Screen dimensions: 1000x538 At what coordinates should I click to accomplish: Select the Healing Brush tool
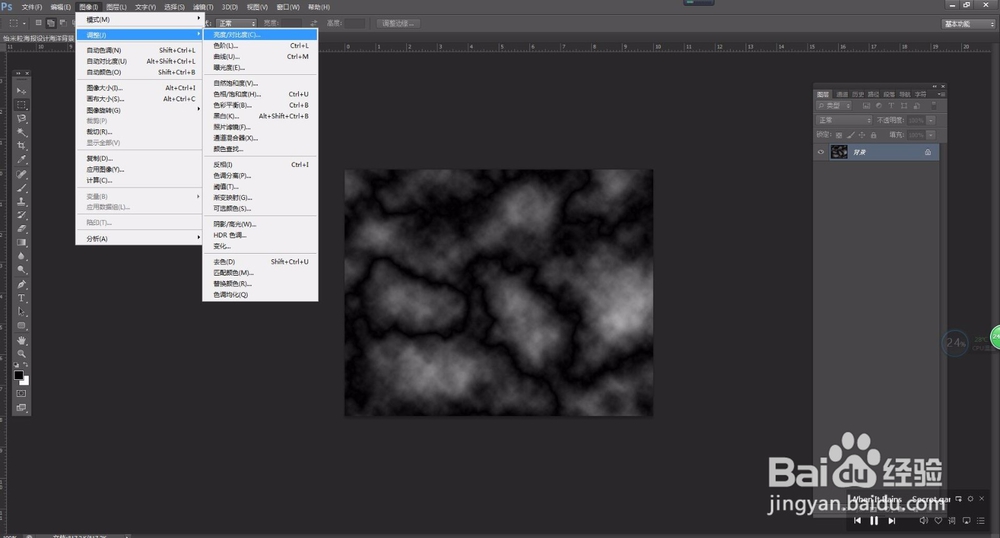[x=21, y=174]
